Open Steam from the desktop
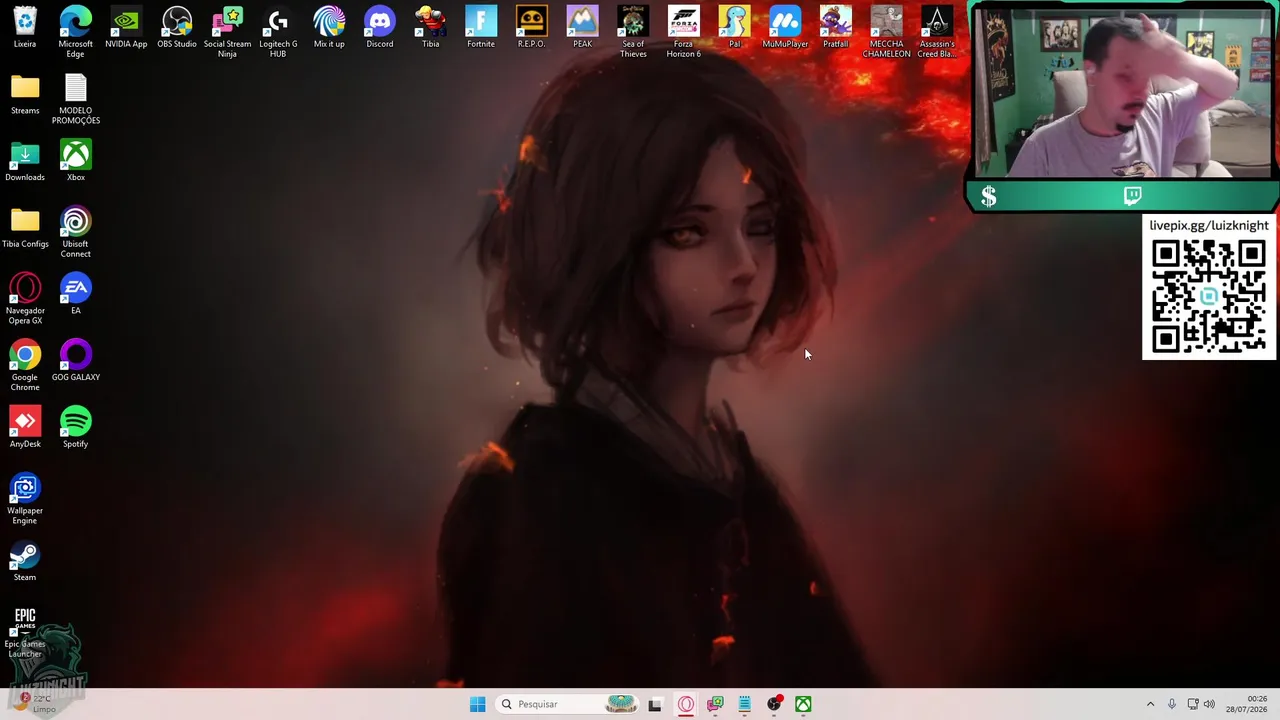 25,560
